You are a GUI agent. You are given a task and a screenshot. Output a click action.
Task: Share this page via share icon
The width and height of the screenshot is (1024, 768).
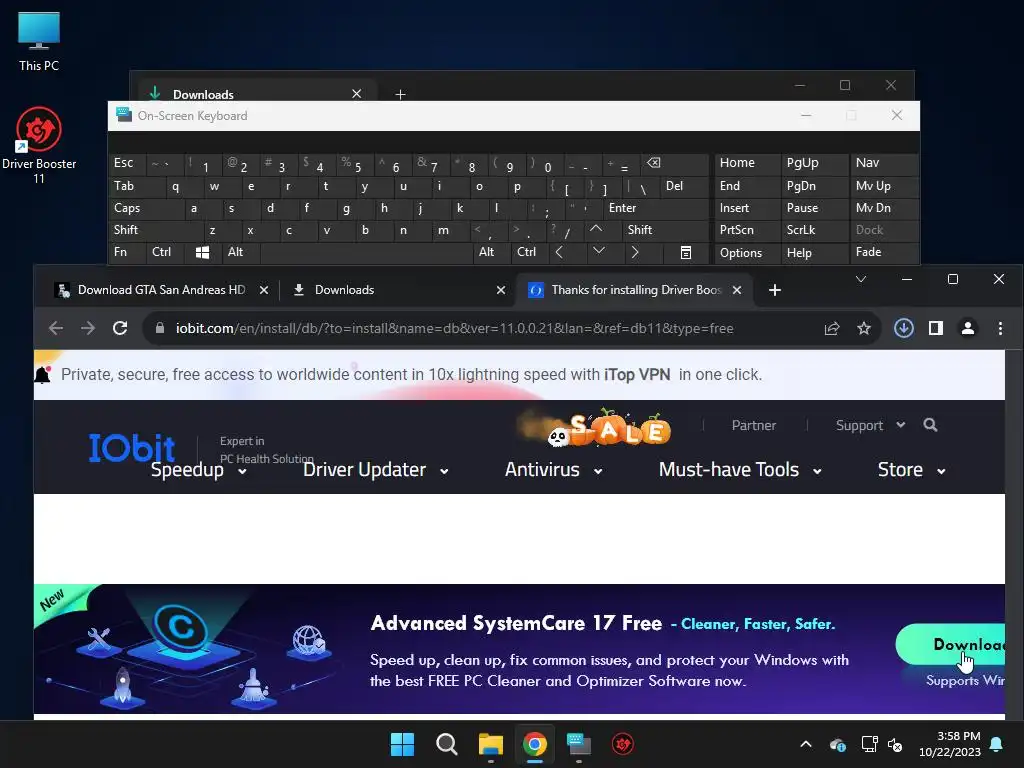coord(831,328)
